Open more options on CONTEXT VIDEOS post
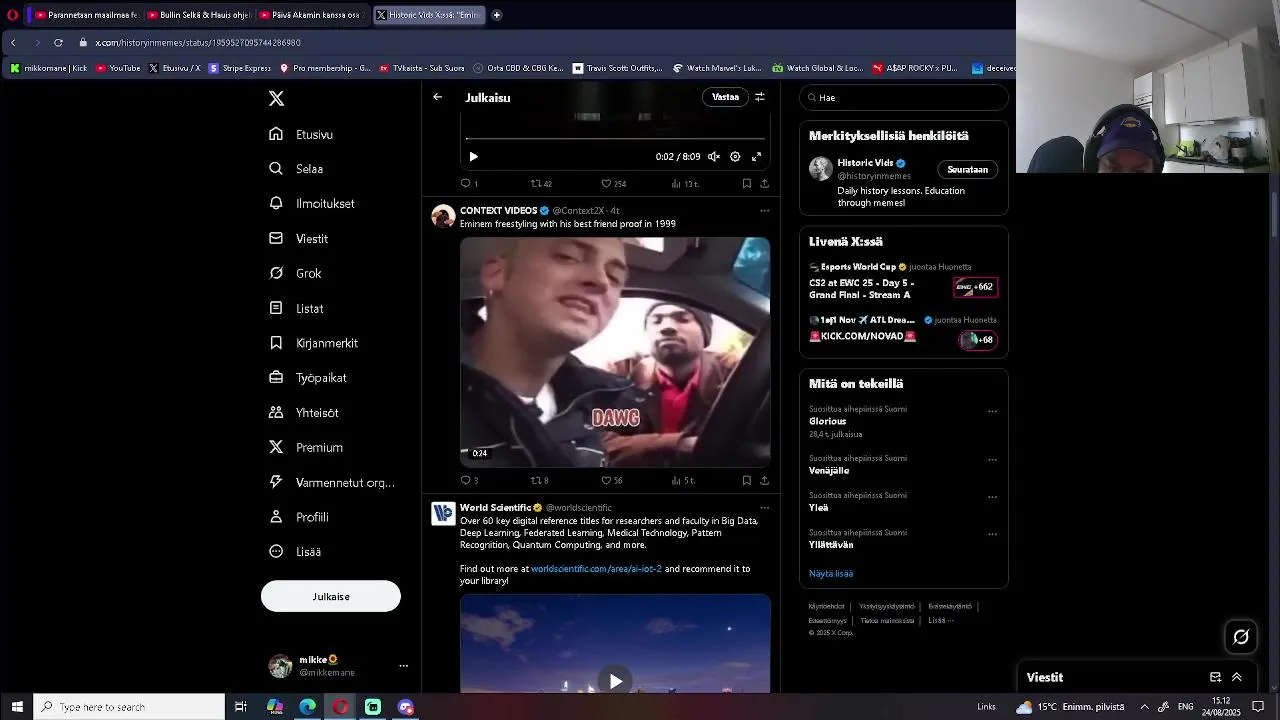 click(x=764, y=211)
